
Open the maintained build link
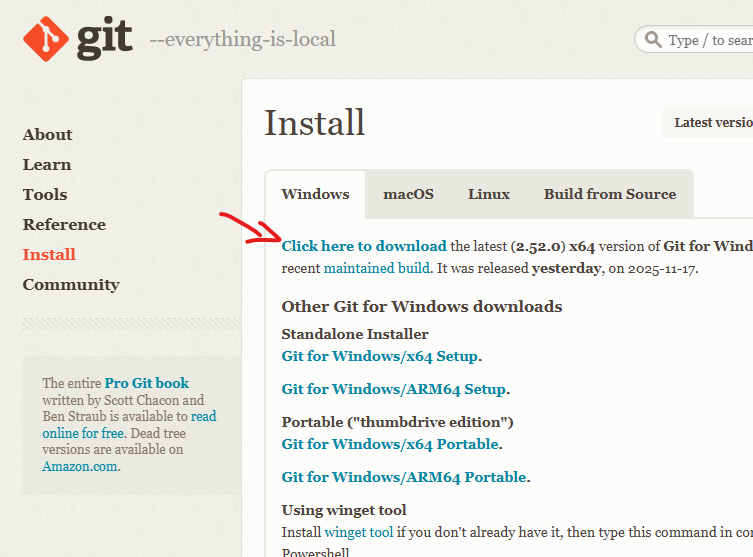pos(376,268)
